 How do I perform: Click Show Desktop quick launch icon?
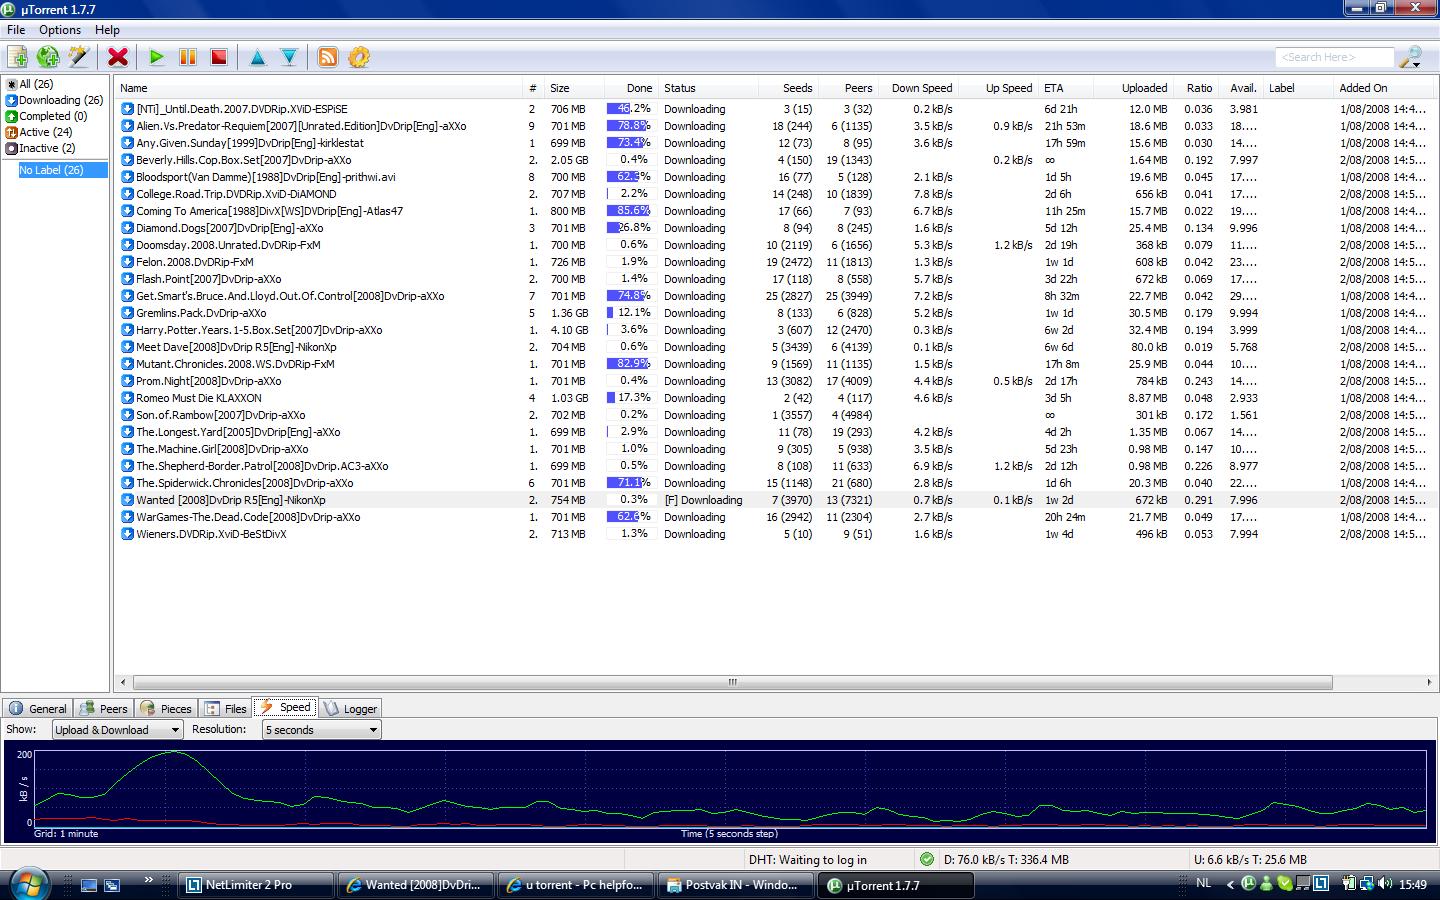pos(89,885)
